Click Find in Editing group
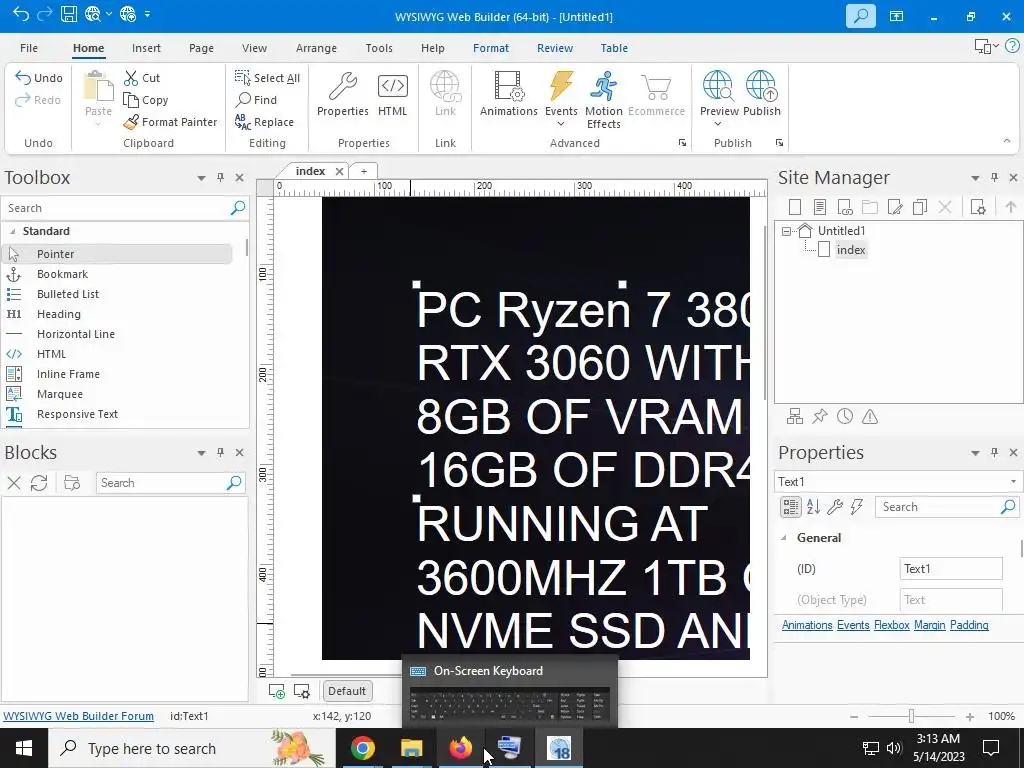Screen dimensions: 1024x768 click(256, 100)
